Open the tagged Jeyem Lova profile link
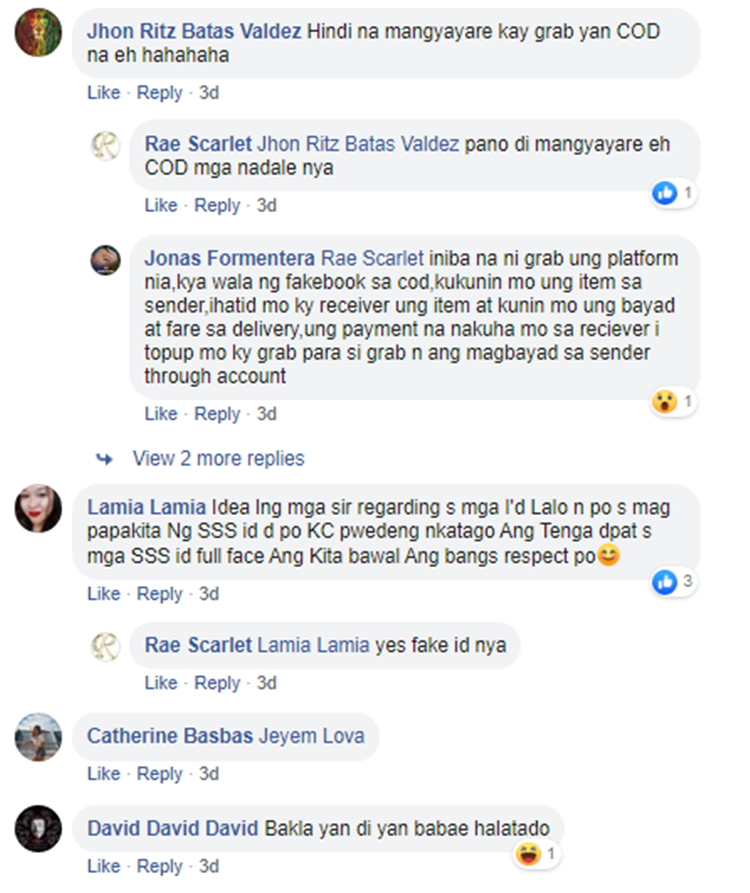 point(312,736)
